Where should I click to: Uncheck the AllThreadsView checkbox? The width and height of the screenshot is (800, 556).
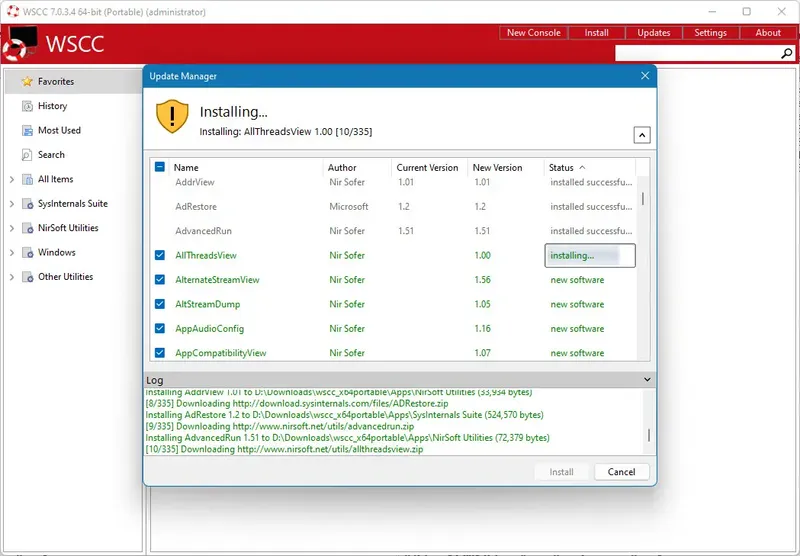coord(160,255)
